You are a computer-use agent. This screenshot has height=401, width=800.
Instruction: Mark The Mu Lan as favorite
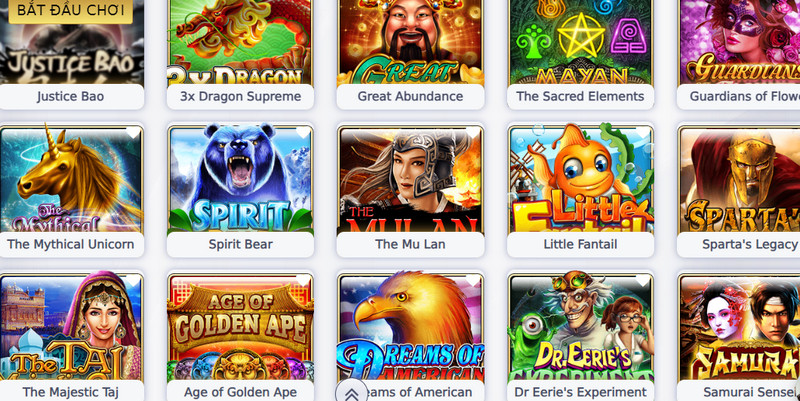(472, 133)
